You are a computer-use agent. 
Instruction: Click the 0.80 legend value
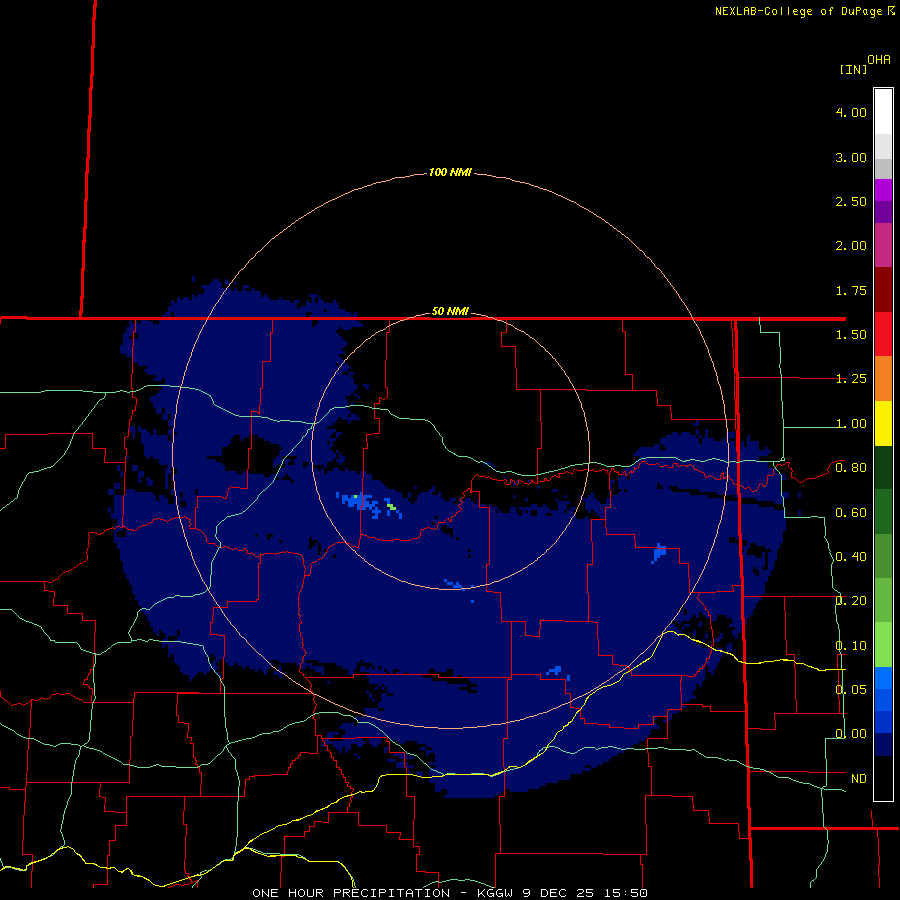click(851, 468)
